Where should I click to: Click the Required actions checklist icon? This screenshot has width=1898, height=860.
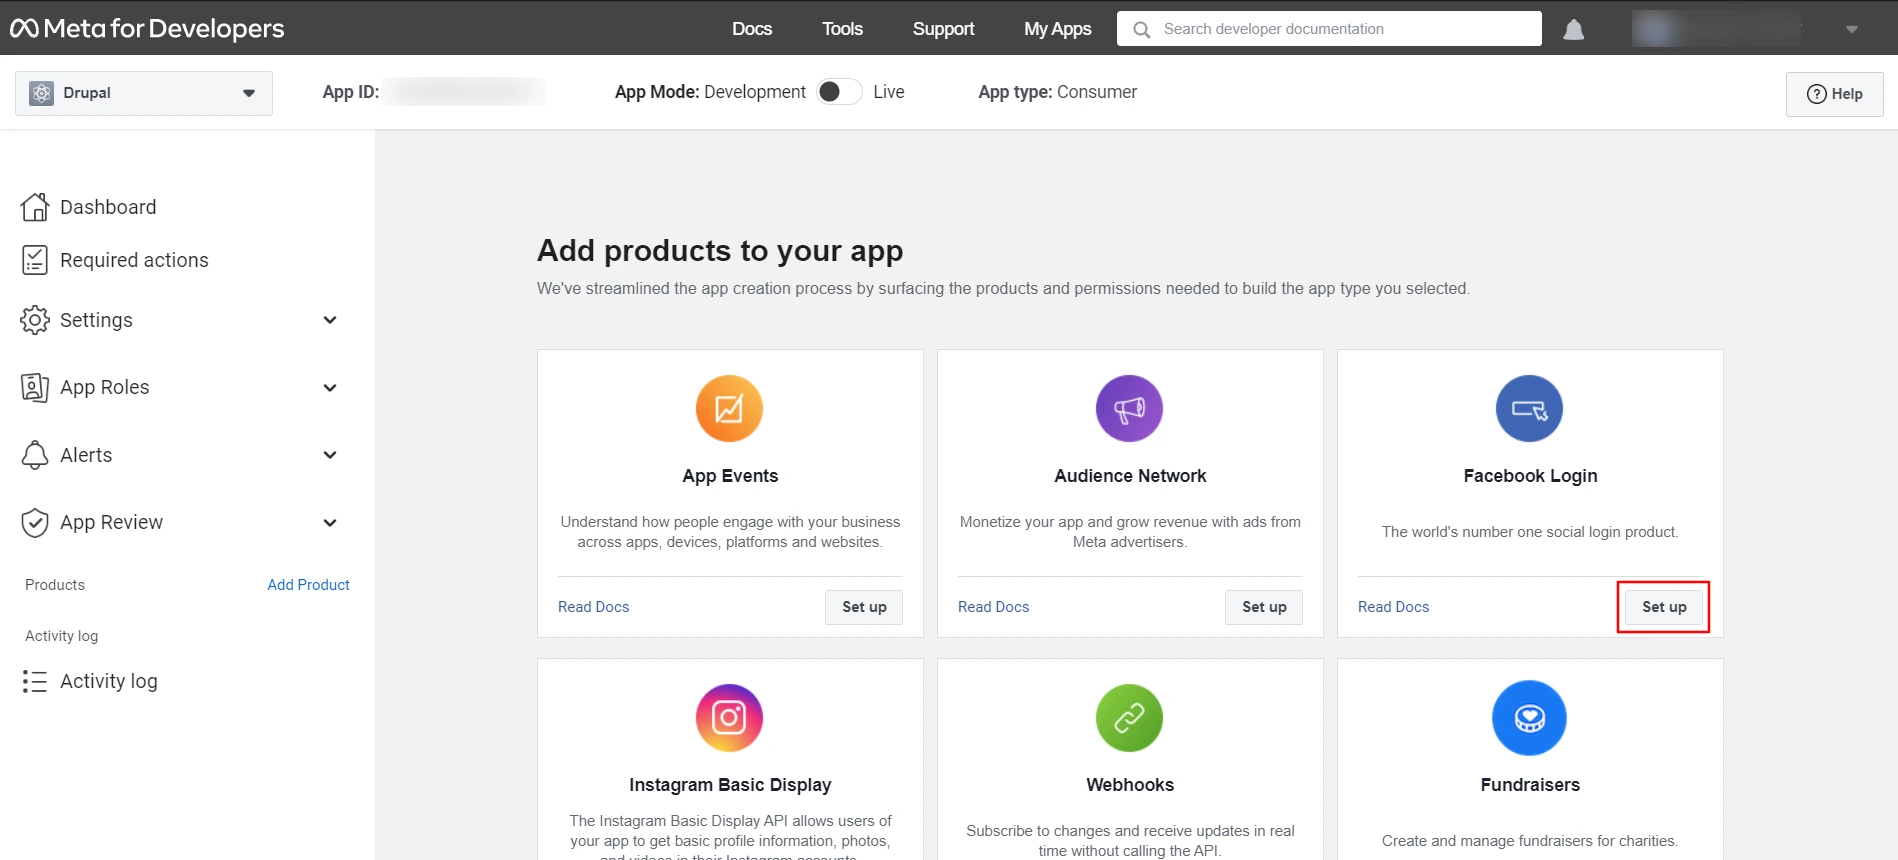coord(35,260)
